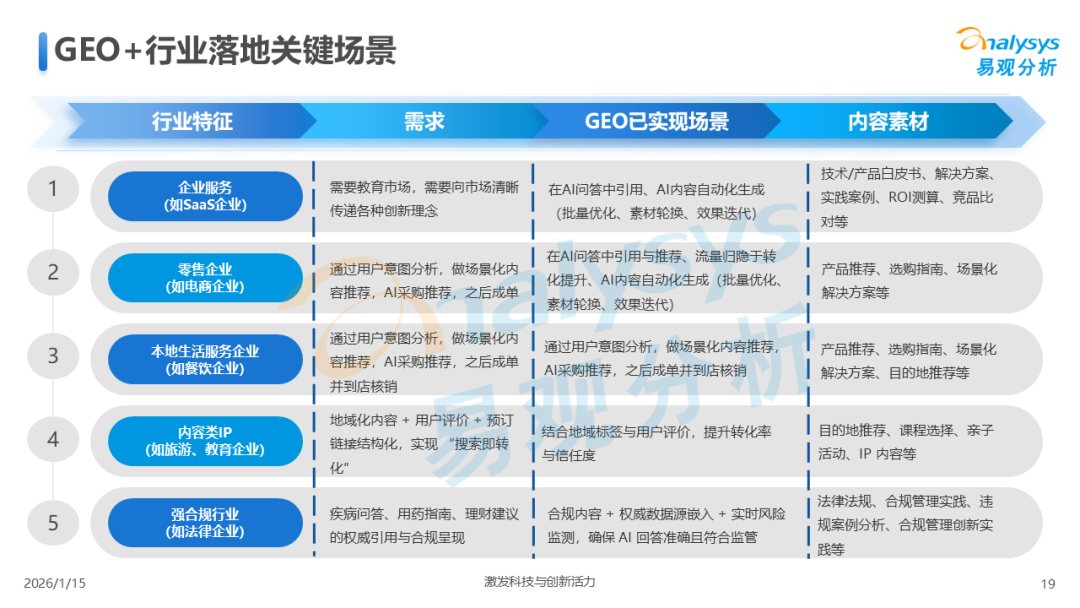Select the 强合规行业(如法律企业) pill
The height and width of the screenshot is (608, 1080).
[x=207, y=521]
